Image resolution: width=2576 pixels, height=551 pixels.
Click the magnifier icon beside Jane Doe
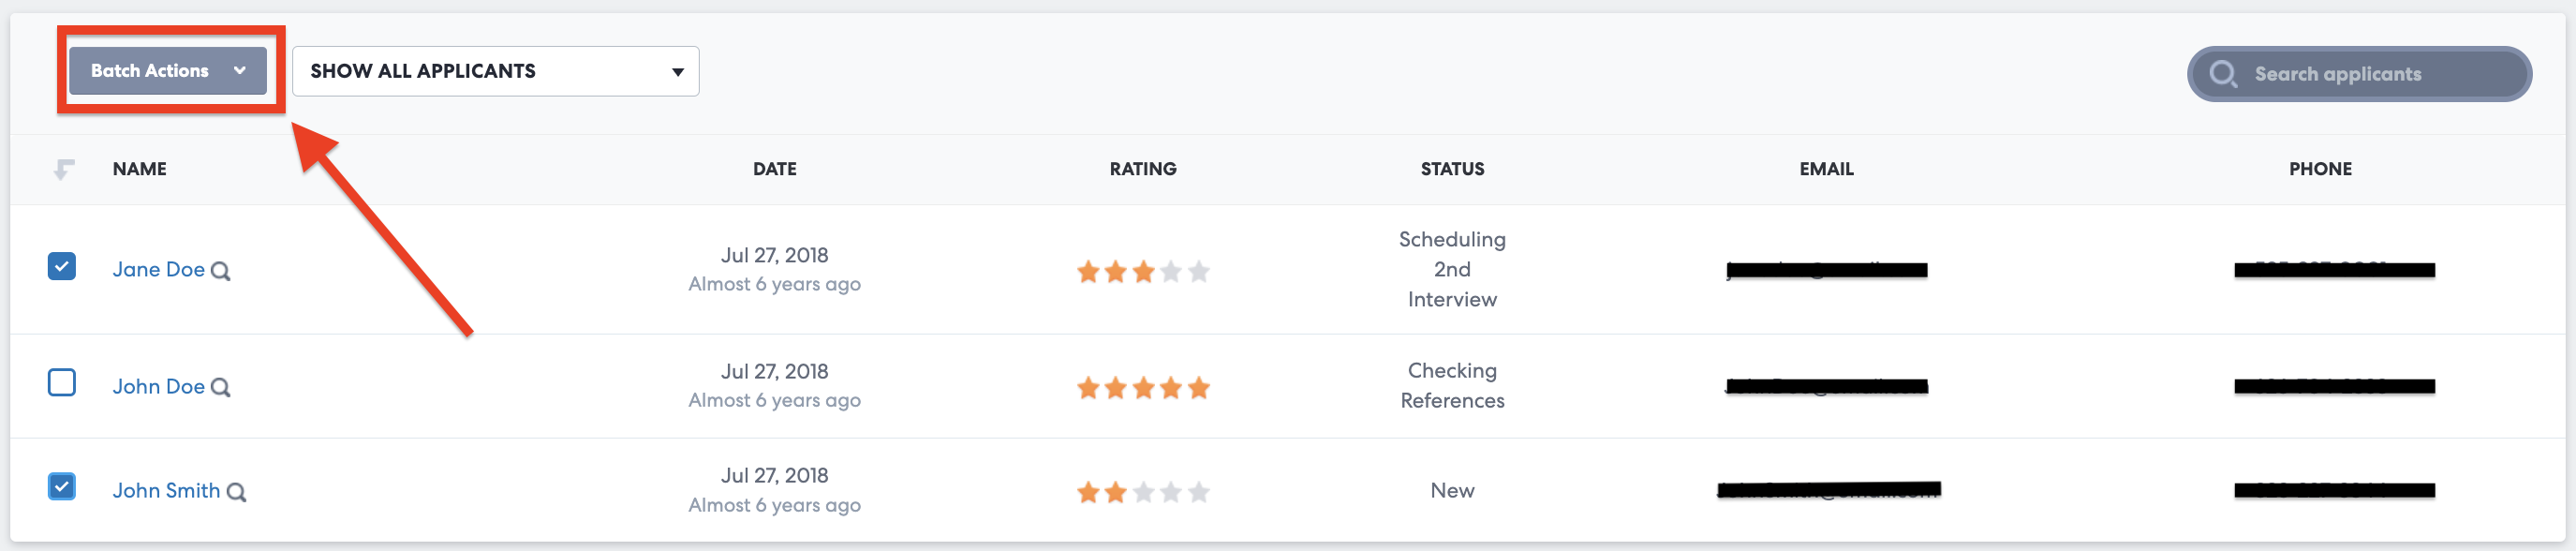(221, 271)
